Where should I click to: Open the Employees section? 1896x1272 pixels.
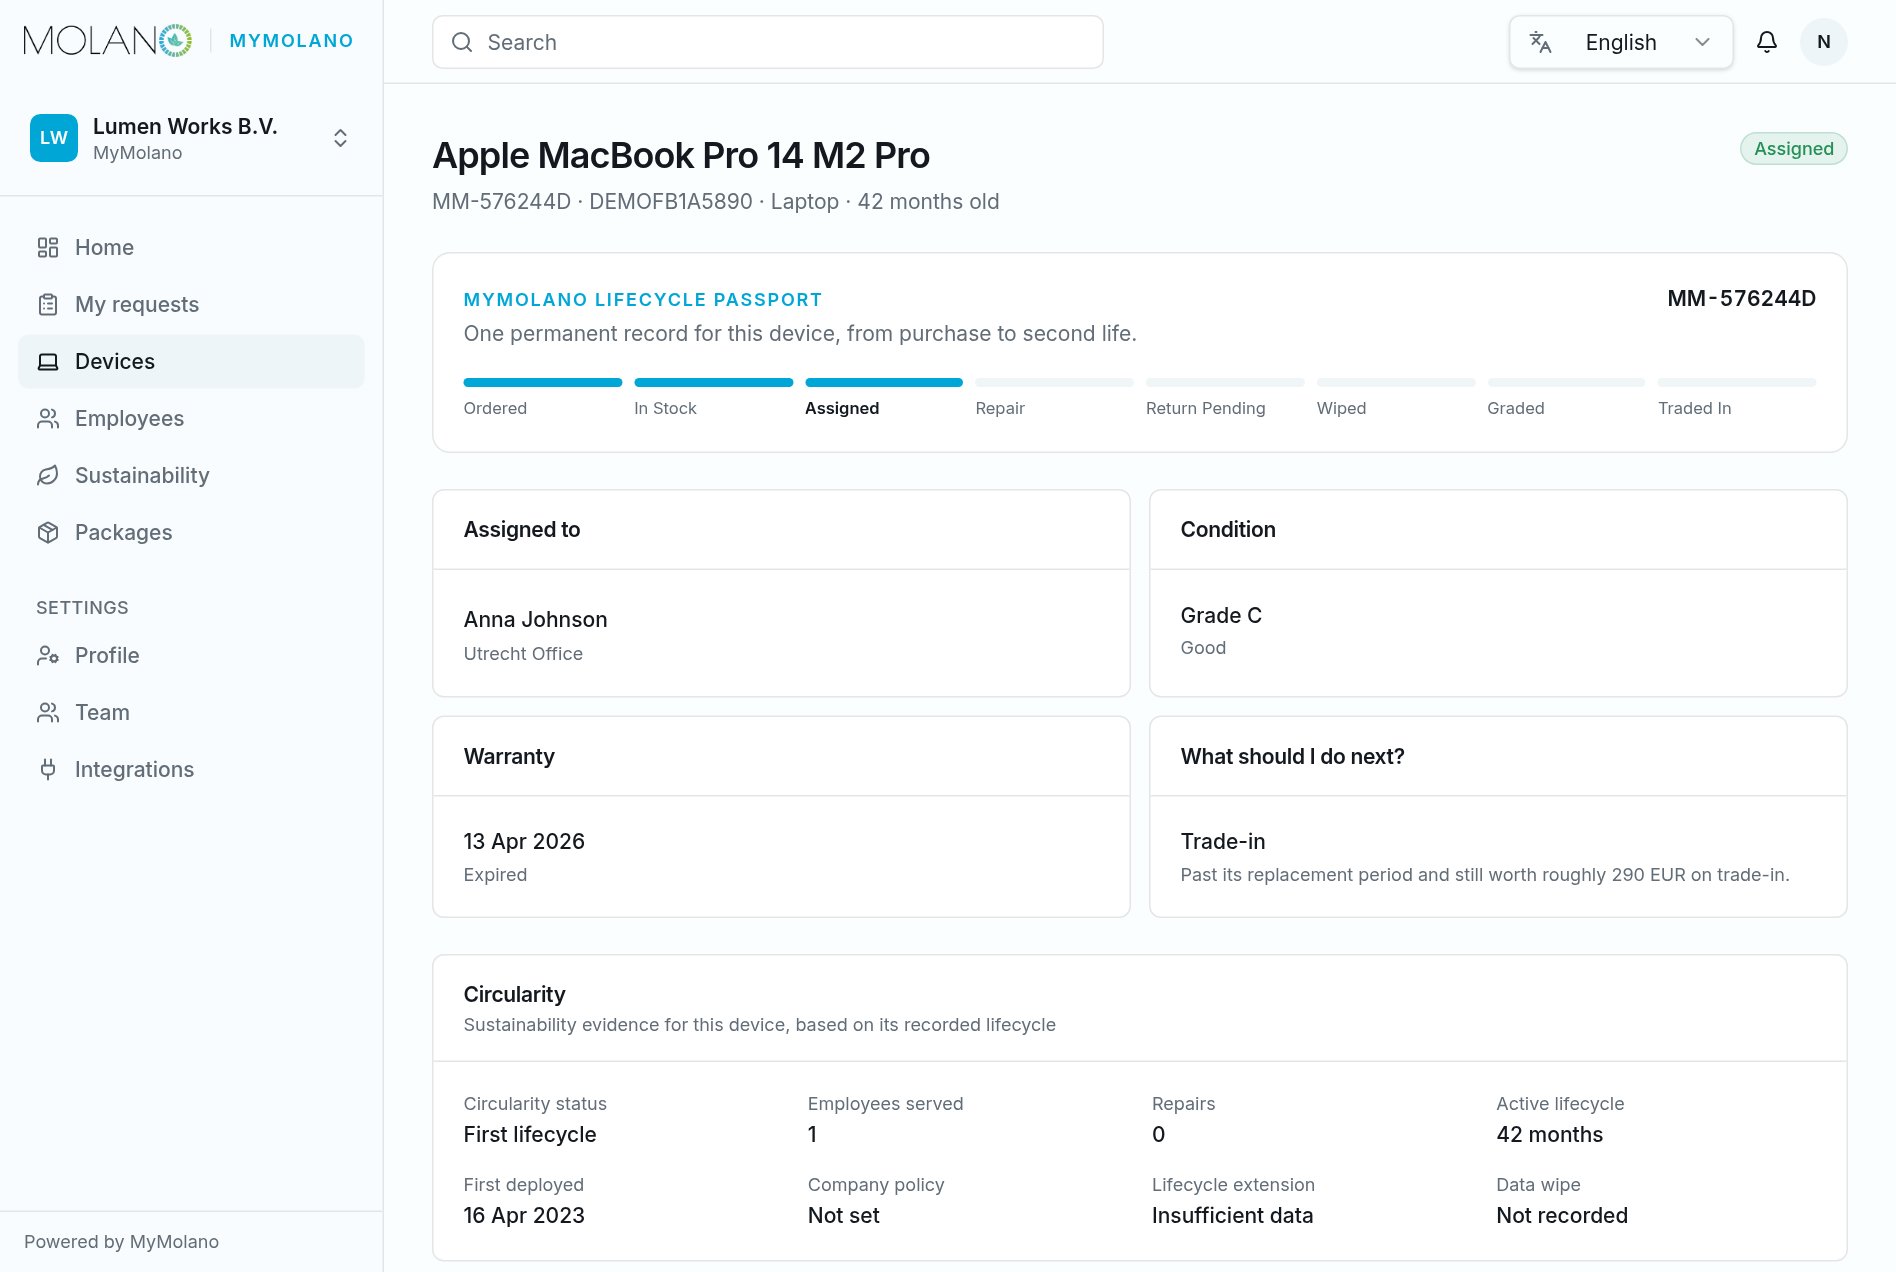[191, 418]
